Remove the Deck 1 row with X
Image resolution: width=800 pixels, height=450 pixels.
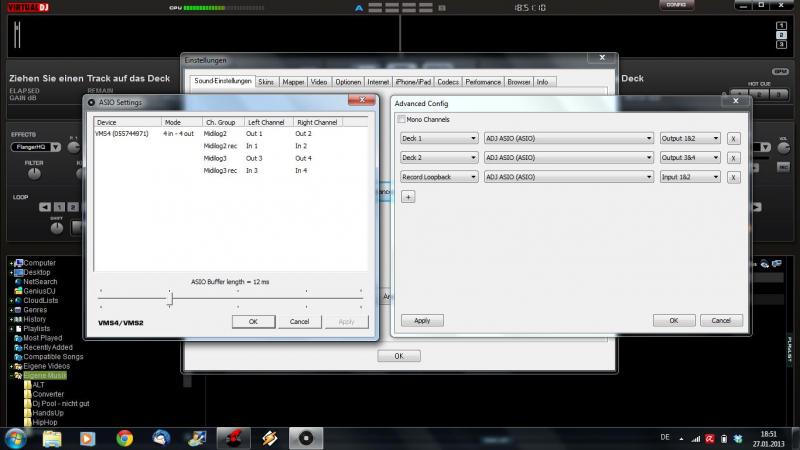[x=733, y=139]
